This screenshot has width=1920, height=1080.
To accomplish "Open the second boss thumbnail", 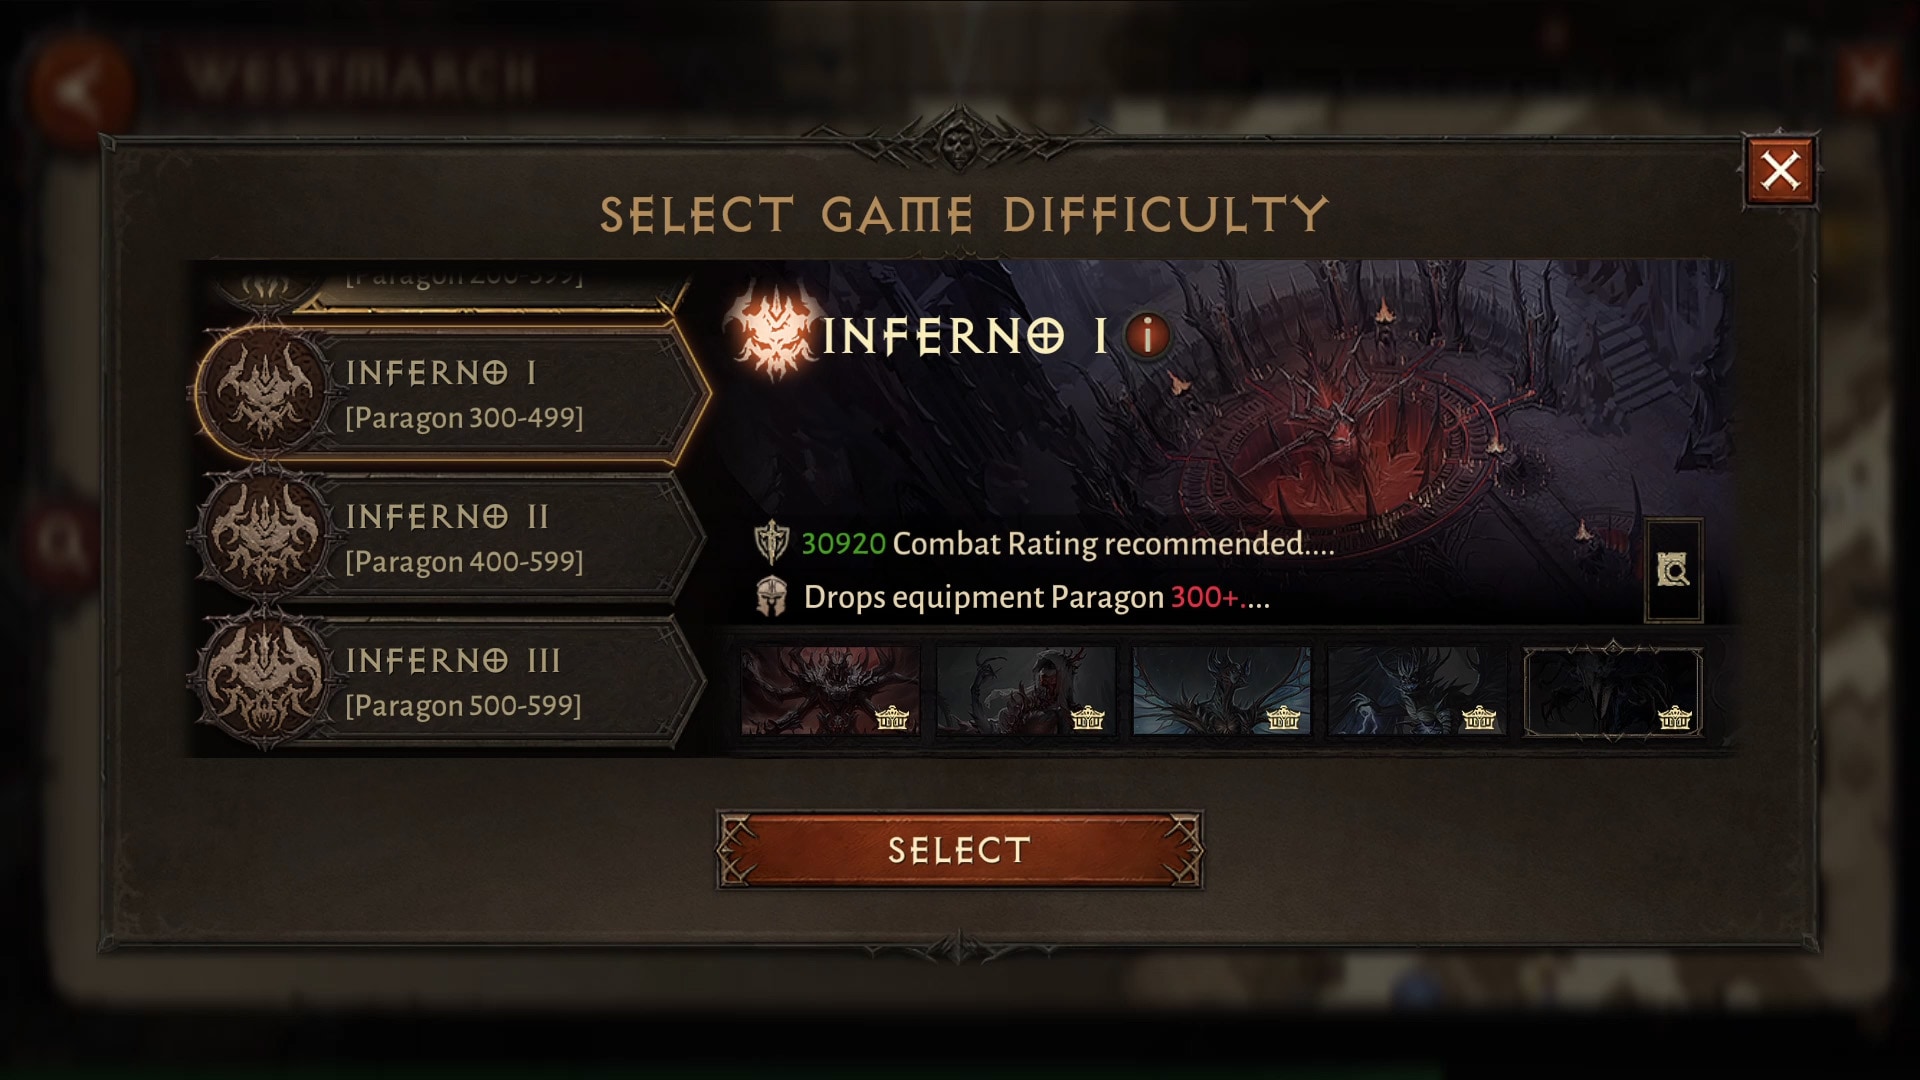I will coord(1026,691).
